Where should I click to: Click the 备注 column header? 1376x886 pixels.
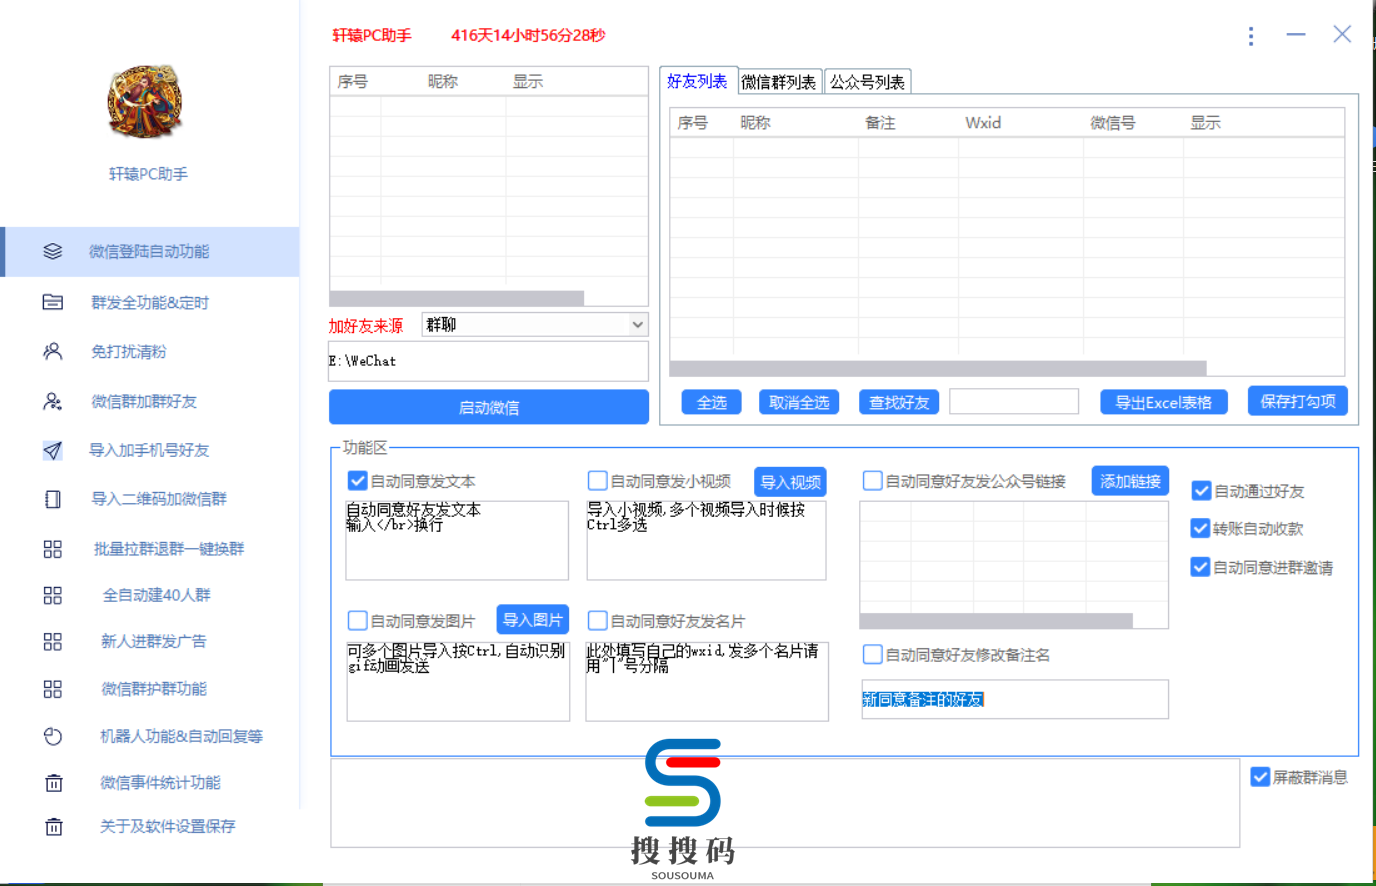(880, 122)
